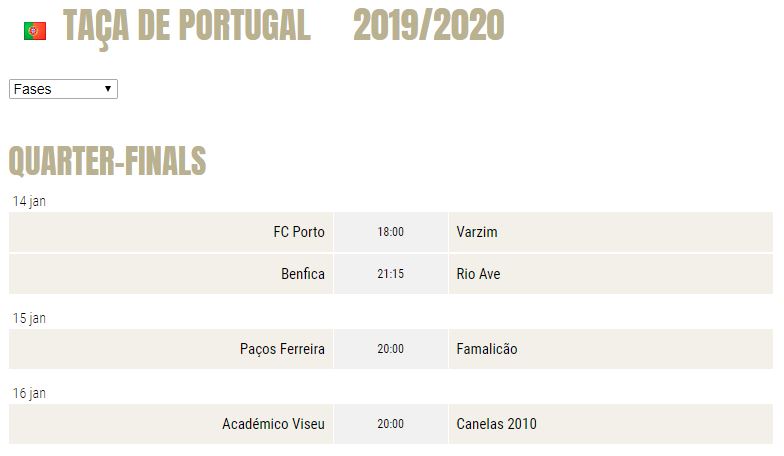
Task: Click the 16 jan date label
Action: pos(29,394)
